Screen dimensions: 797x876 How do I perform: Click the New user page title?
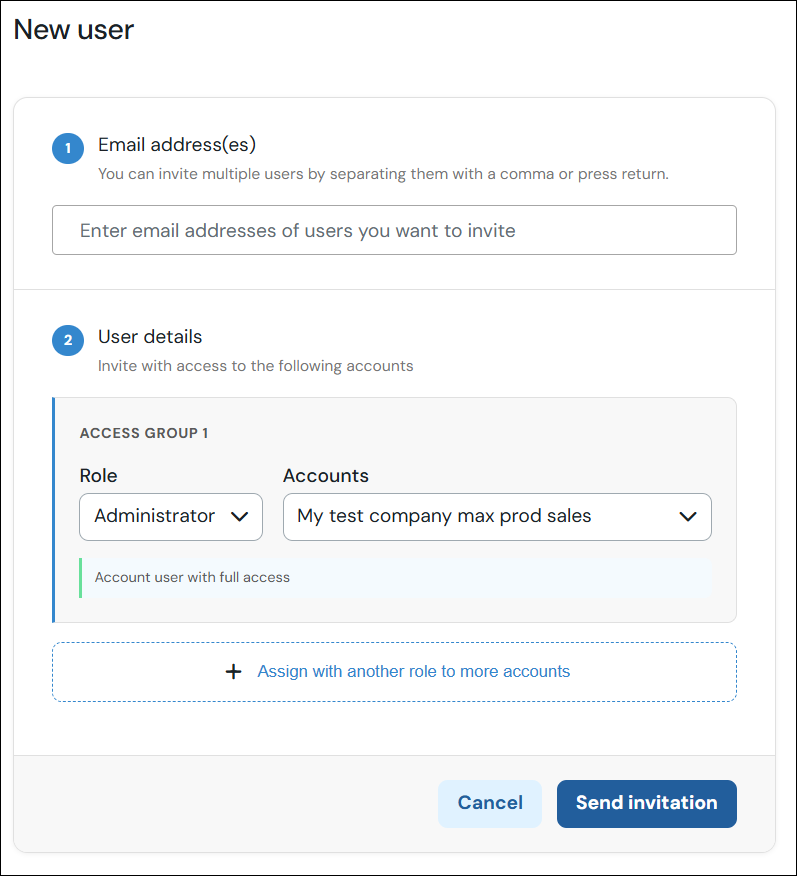[74, 30]
